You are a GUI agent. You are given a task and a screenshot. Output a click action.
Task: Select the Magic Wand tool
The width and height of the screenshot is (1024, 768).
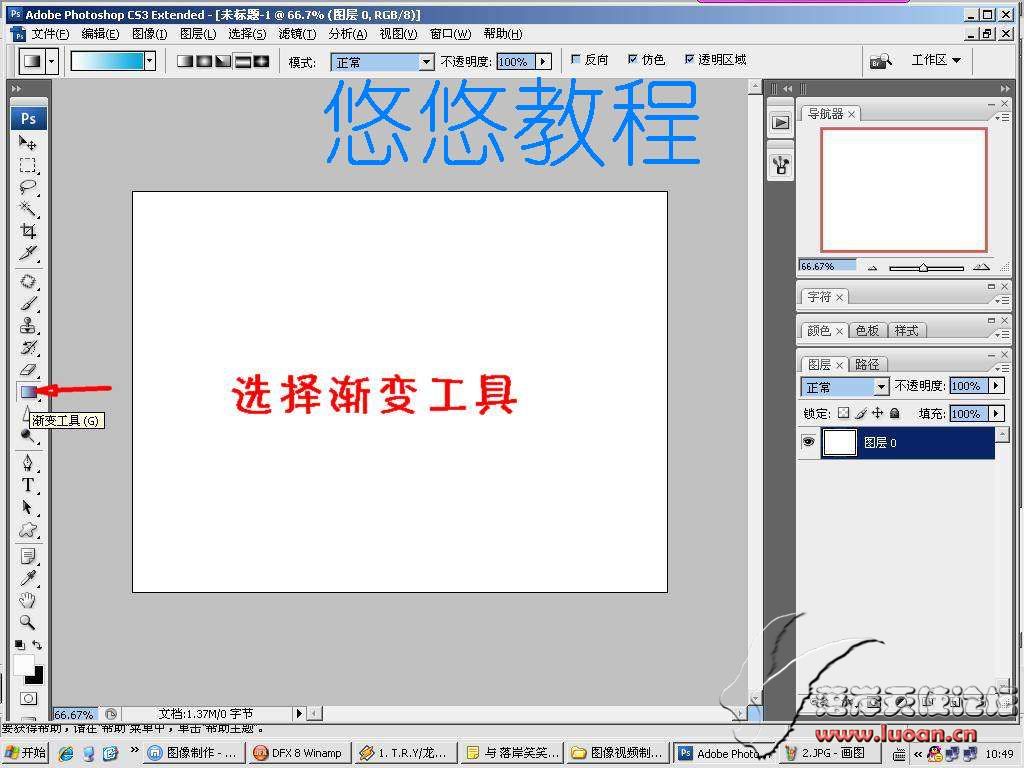tap(27, 209)
